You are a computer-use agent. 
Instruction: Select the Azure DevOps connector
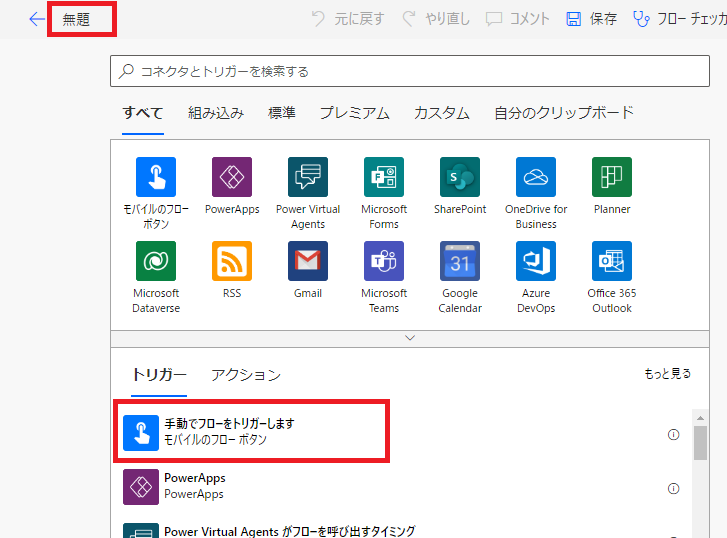point(536,277)
